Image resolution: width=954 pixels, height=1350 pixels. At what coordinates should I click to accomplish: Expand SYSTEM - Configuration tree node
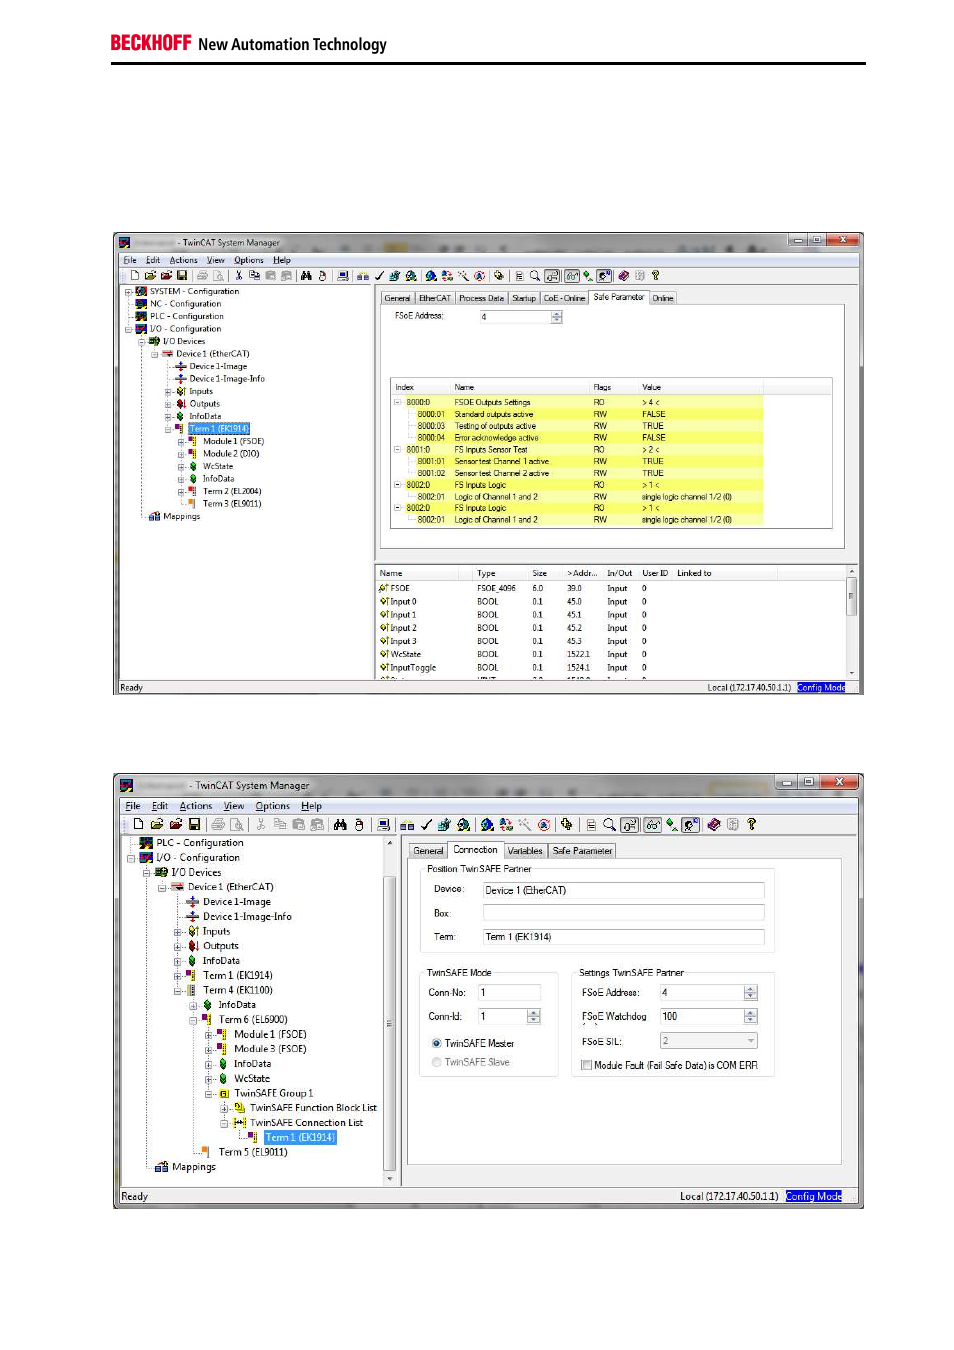coord(129,292)
